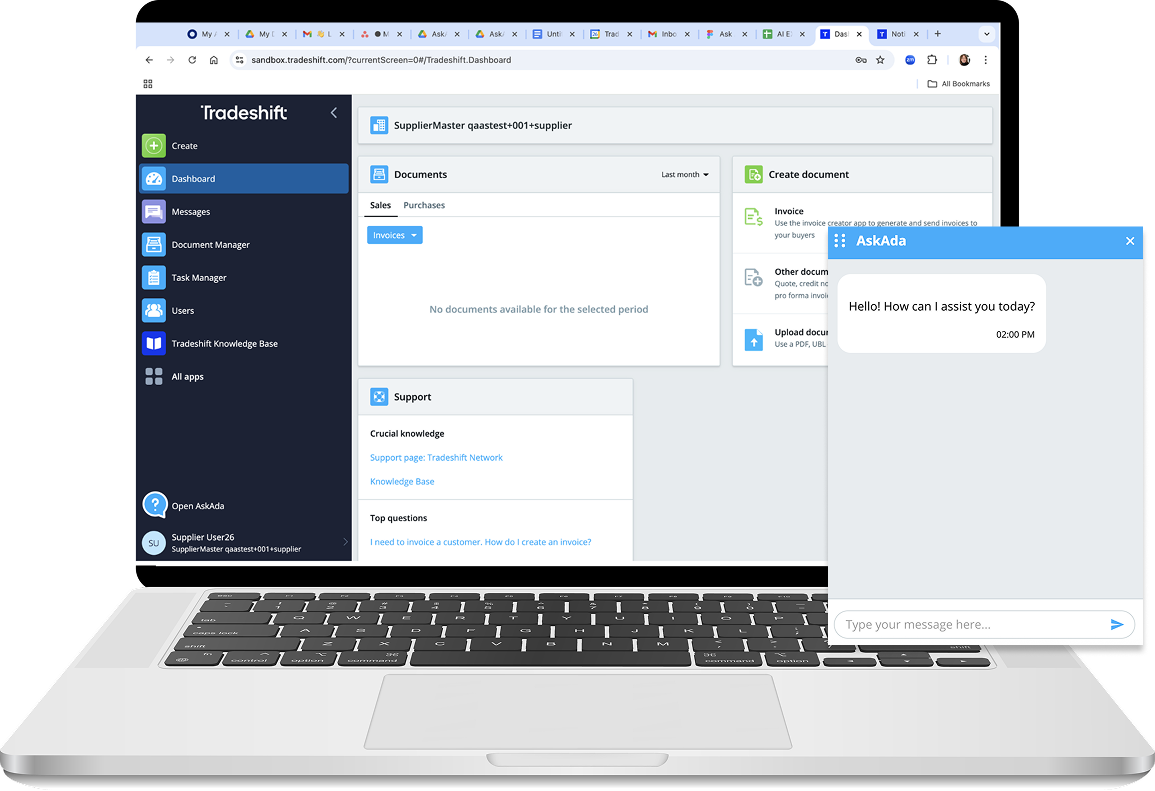
Task: Open the Dashboard sidebar item
Action: coord(244,178)
